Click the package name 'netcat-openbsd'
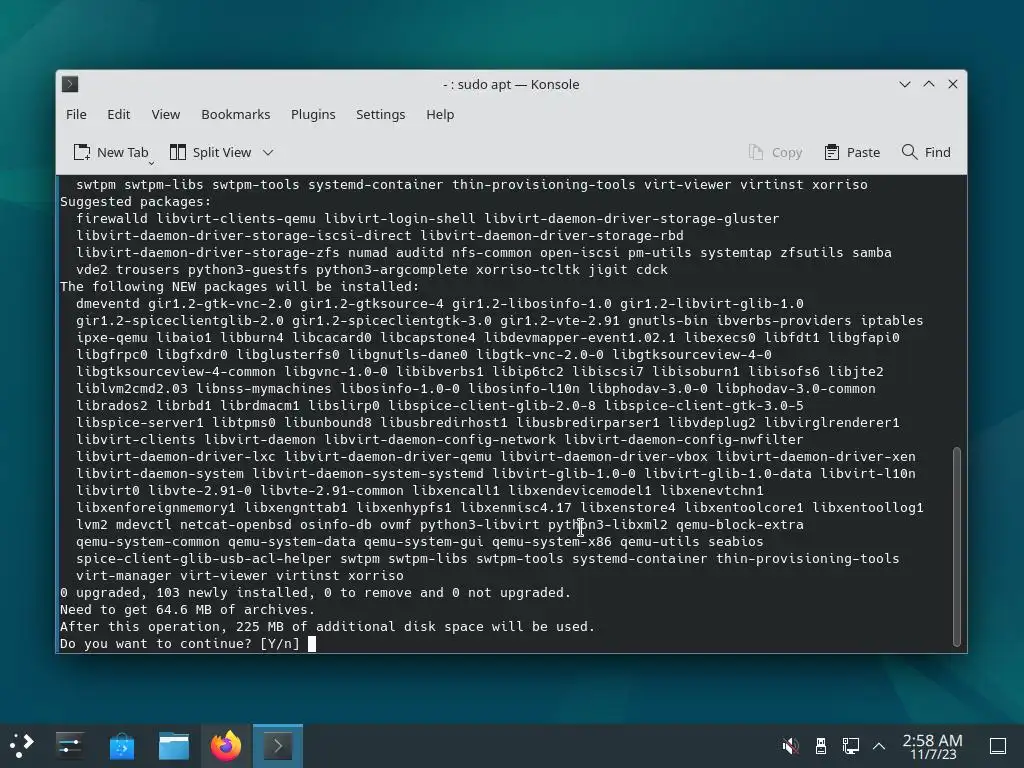Viewport: 1024px width, 768px height. coord(235,524)
